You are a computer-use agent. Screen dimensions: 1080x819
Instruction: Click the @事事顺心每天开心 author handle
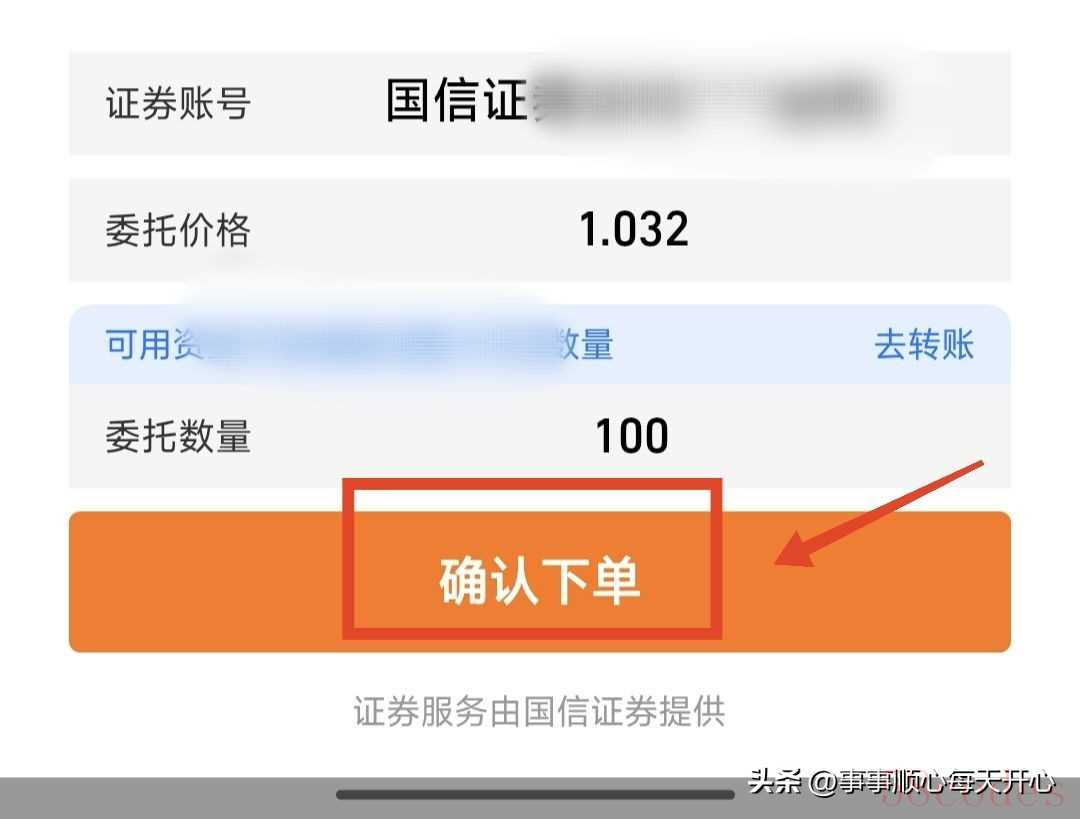[933, 782]
